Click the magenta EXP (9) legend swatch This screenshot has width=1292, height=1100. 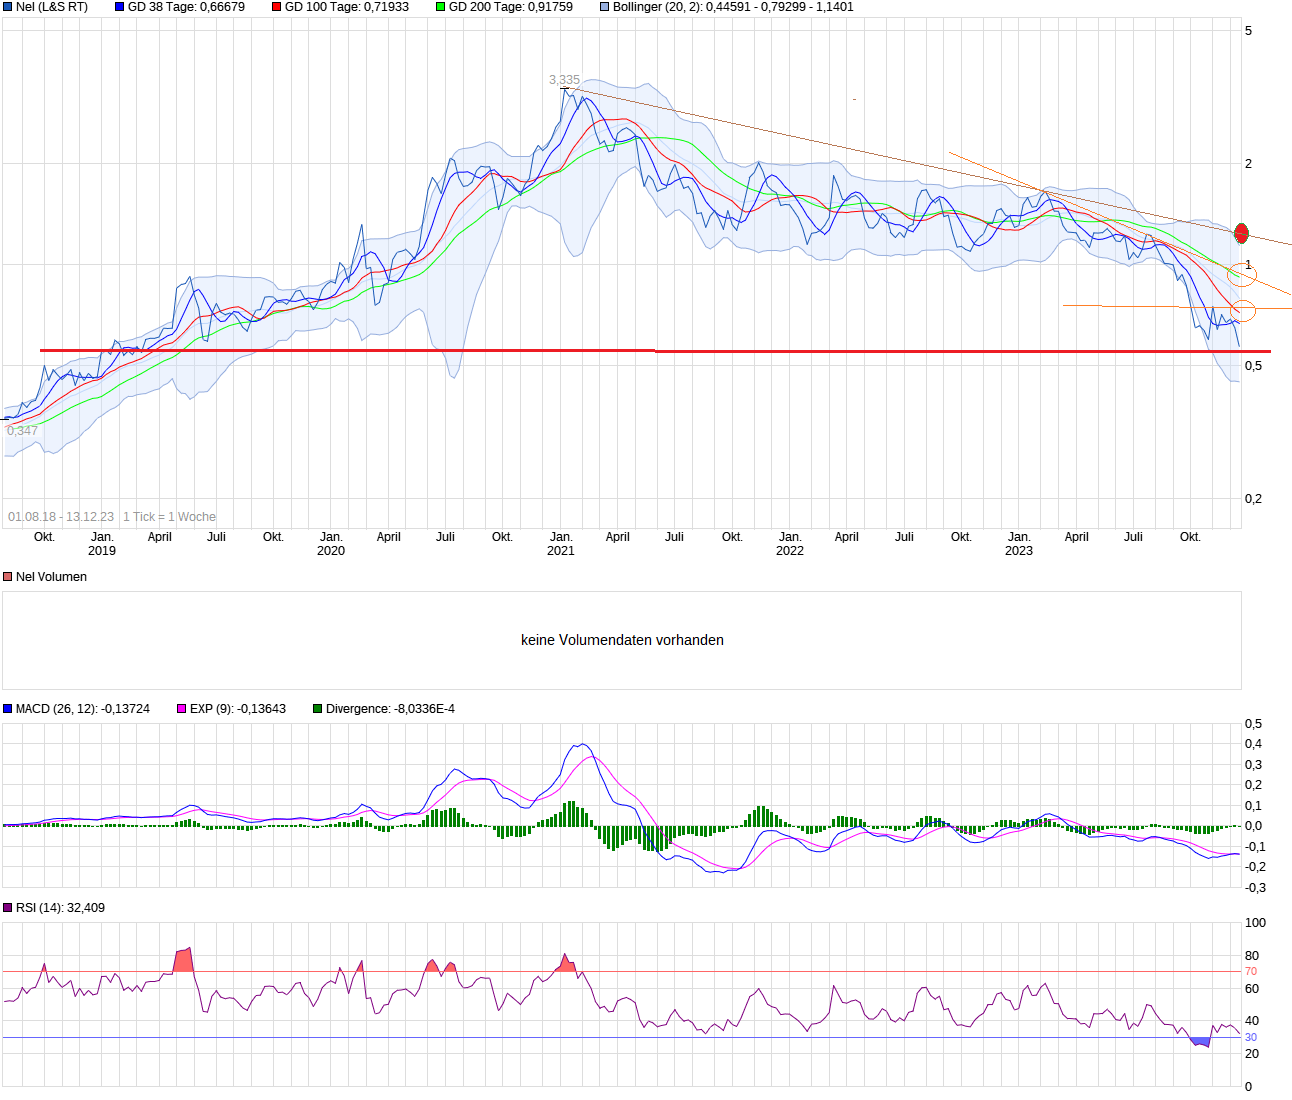(182, 709)
